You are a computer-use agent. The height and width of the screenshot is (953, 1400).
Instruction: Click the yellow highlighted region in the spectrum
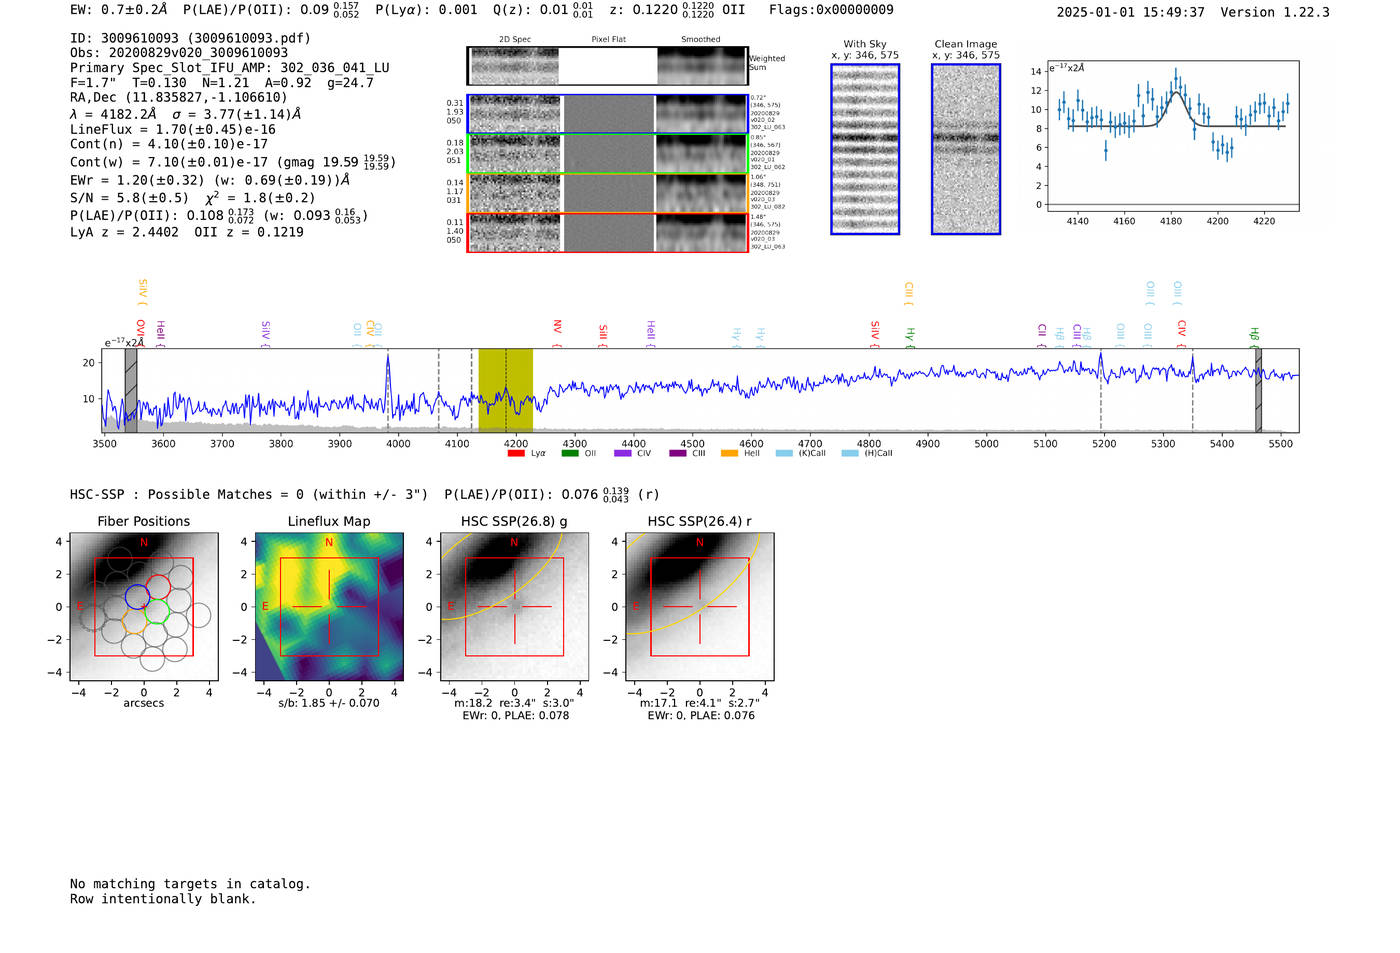tap(505, 390)
